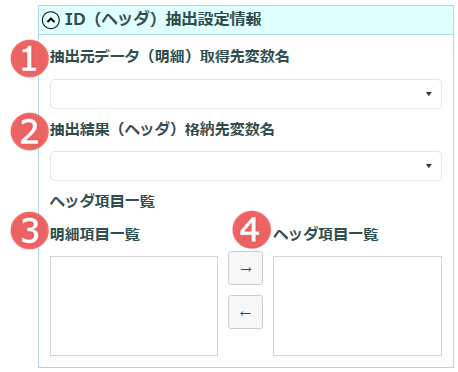This screenshot has width=458, height=372.
Task: Click the red number 2 badge
Action: tap(29, 131)
